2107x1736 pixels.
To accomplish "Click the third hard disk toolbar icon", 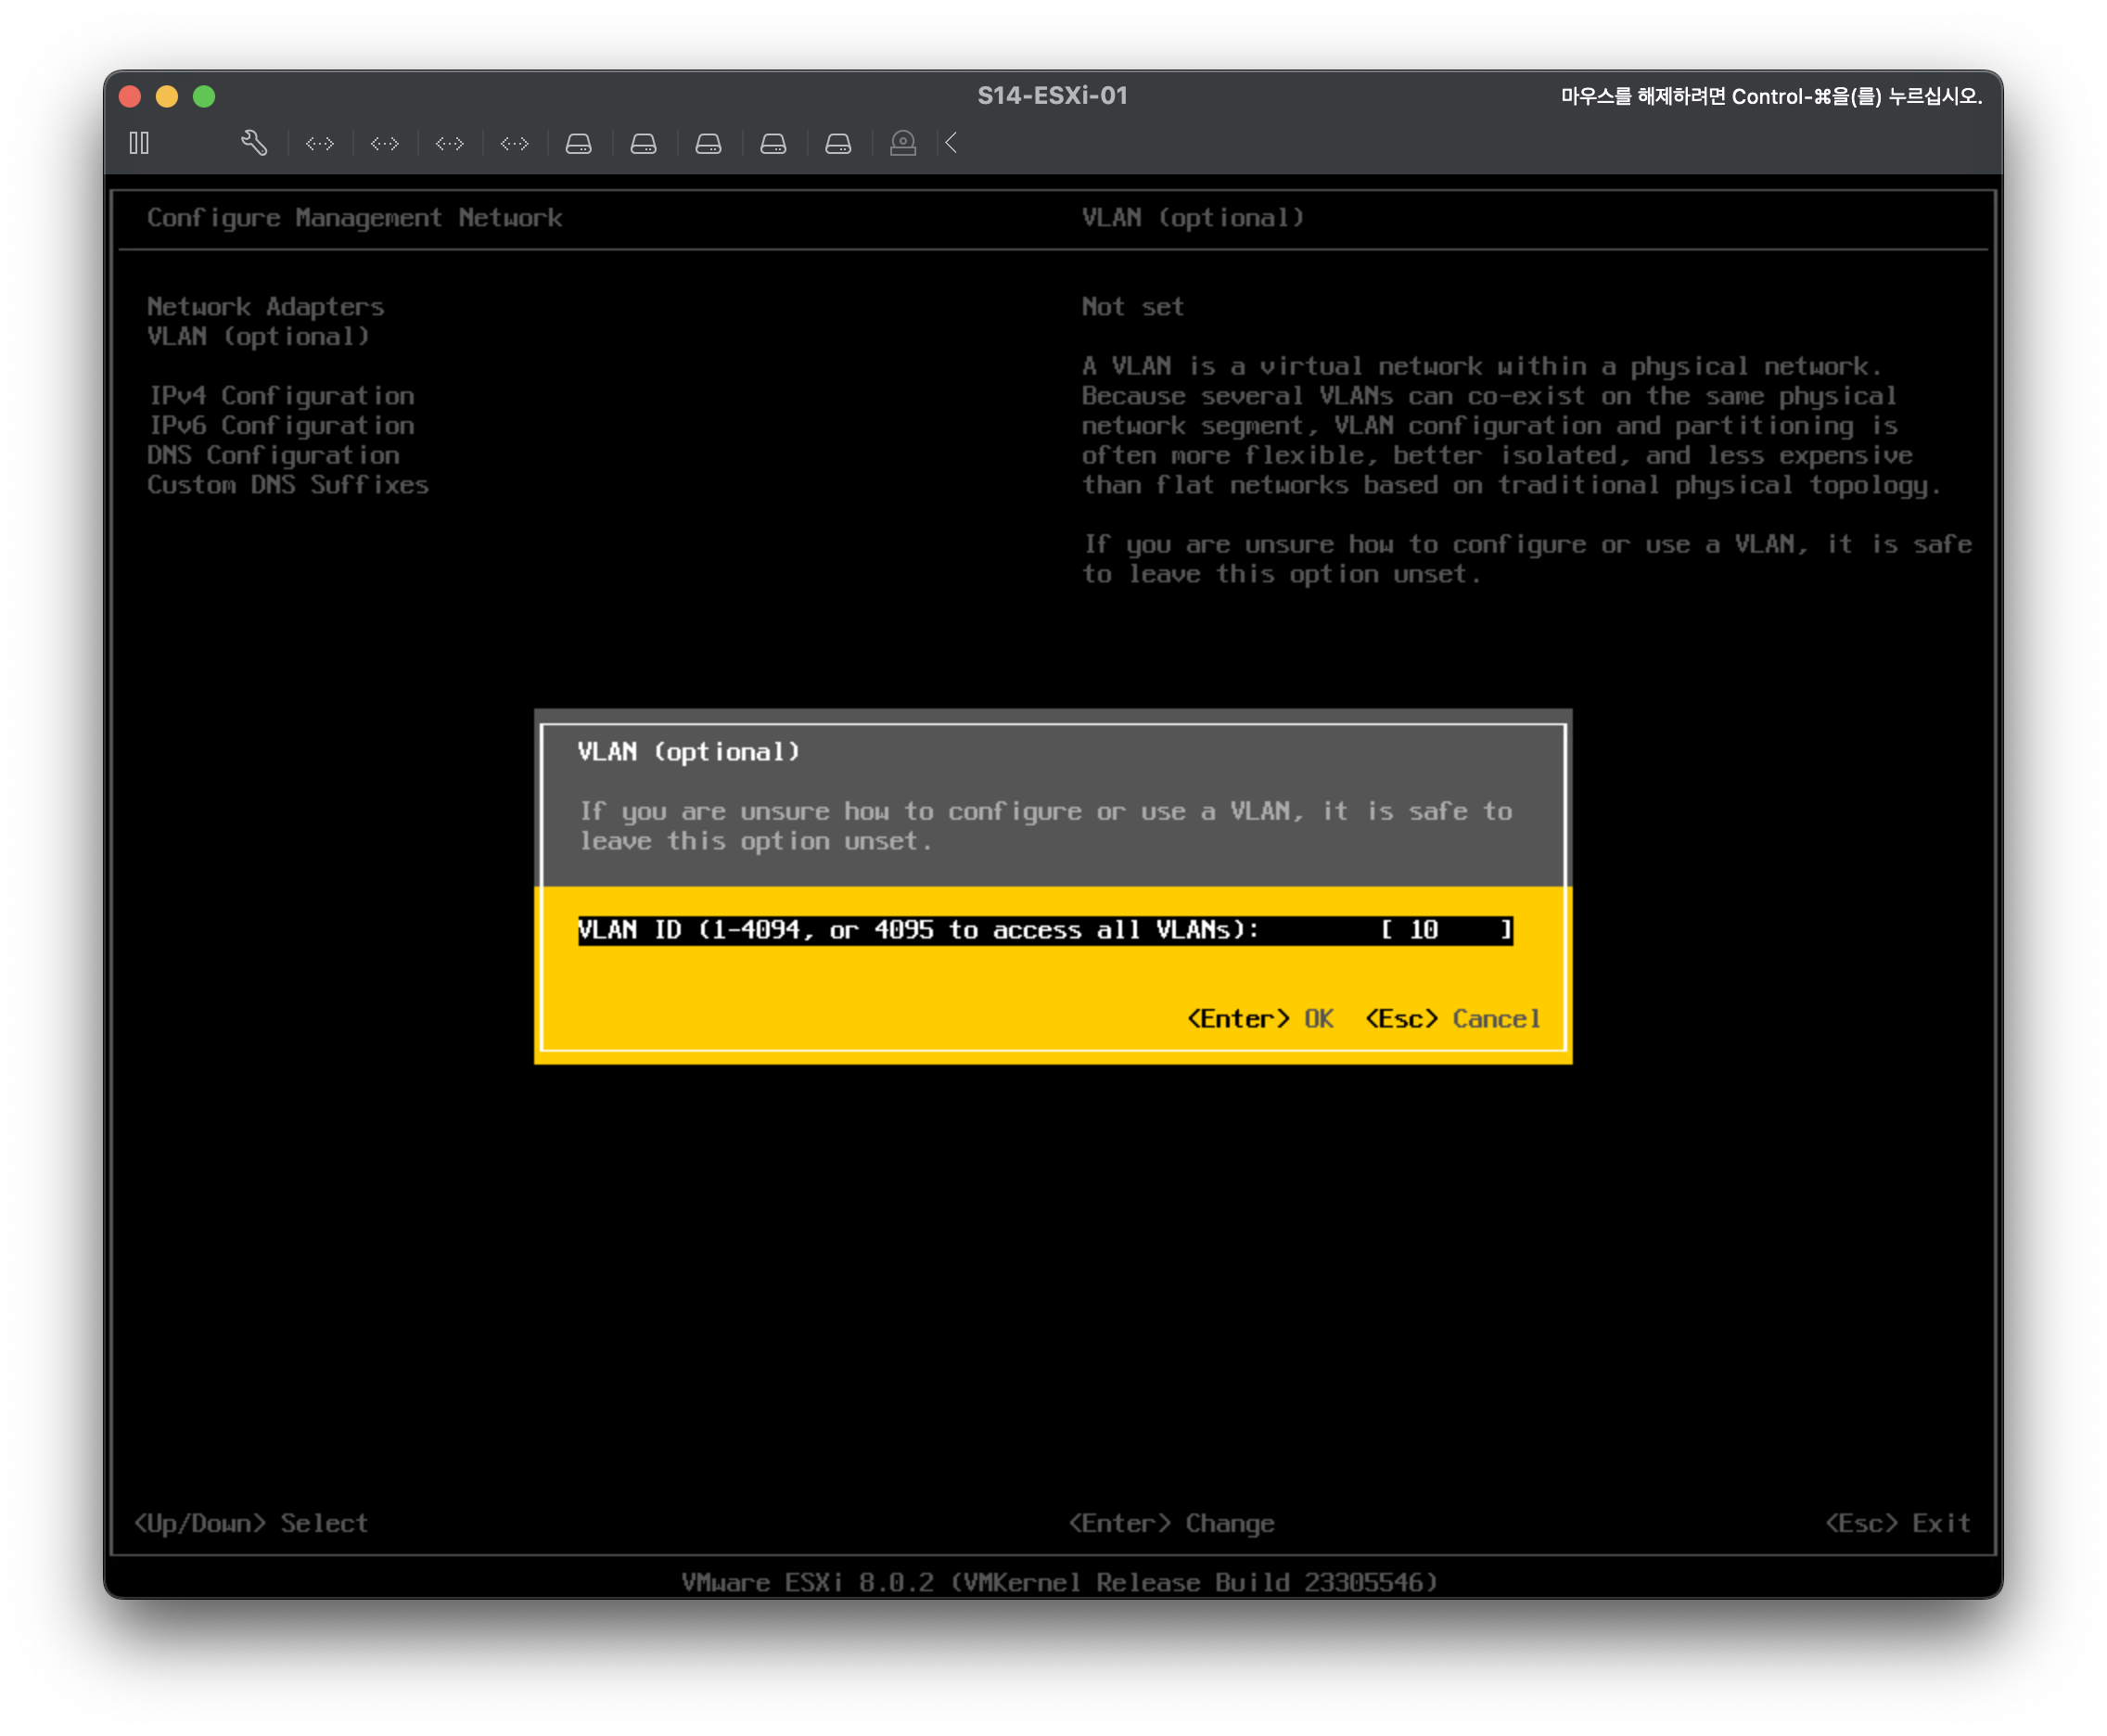I will point(709,144).
